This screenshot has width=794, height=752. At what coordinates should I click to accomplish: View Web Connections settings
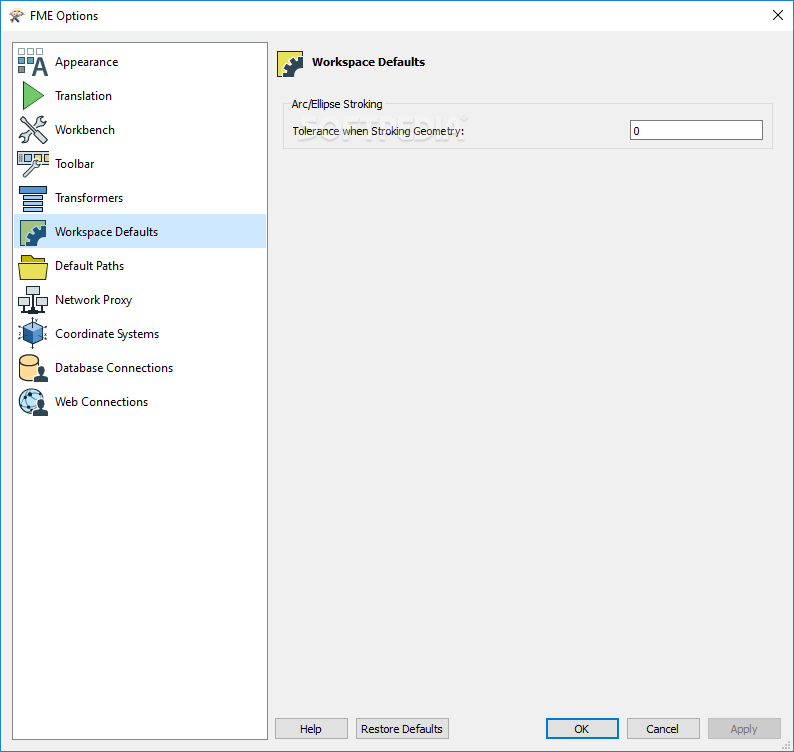(140, 402)
